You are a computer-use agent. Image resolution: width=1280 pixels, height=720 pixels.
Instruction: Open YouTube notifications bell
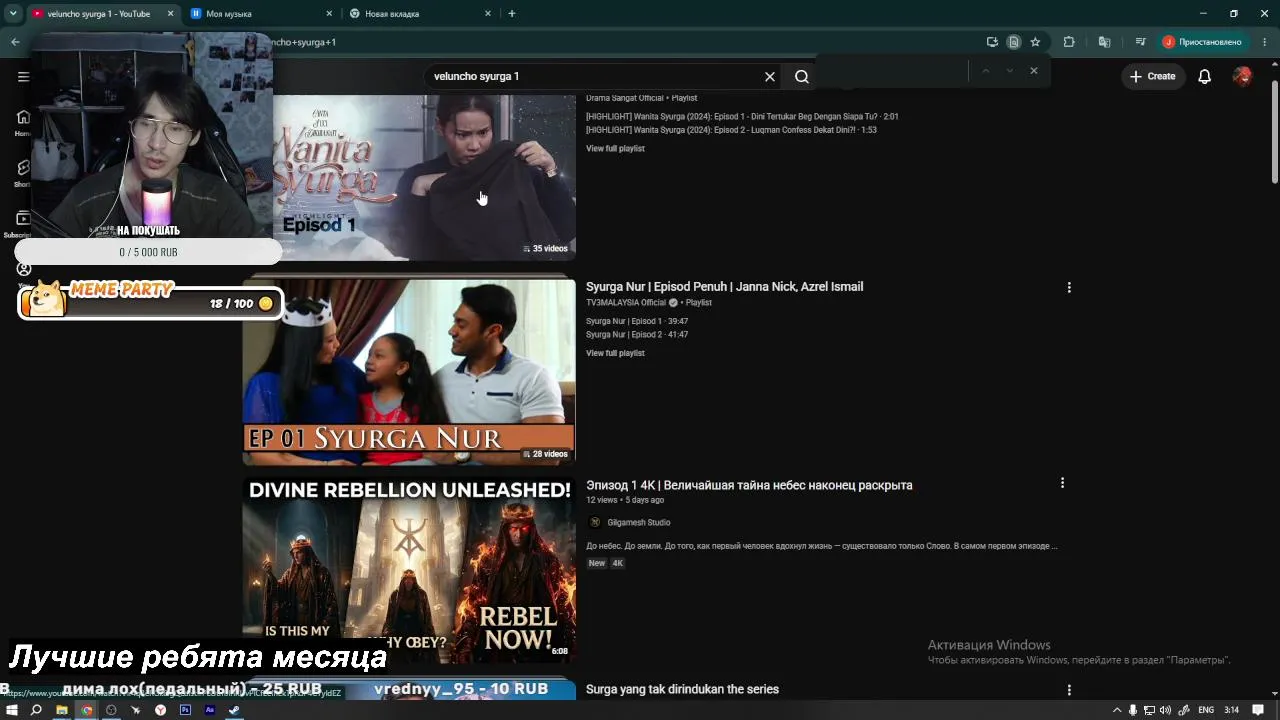click(1205, 76)
